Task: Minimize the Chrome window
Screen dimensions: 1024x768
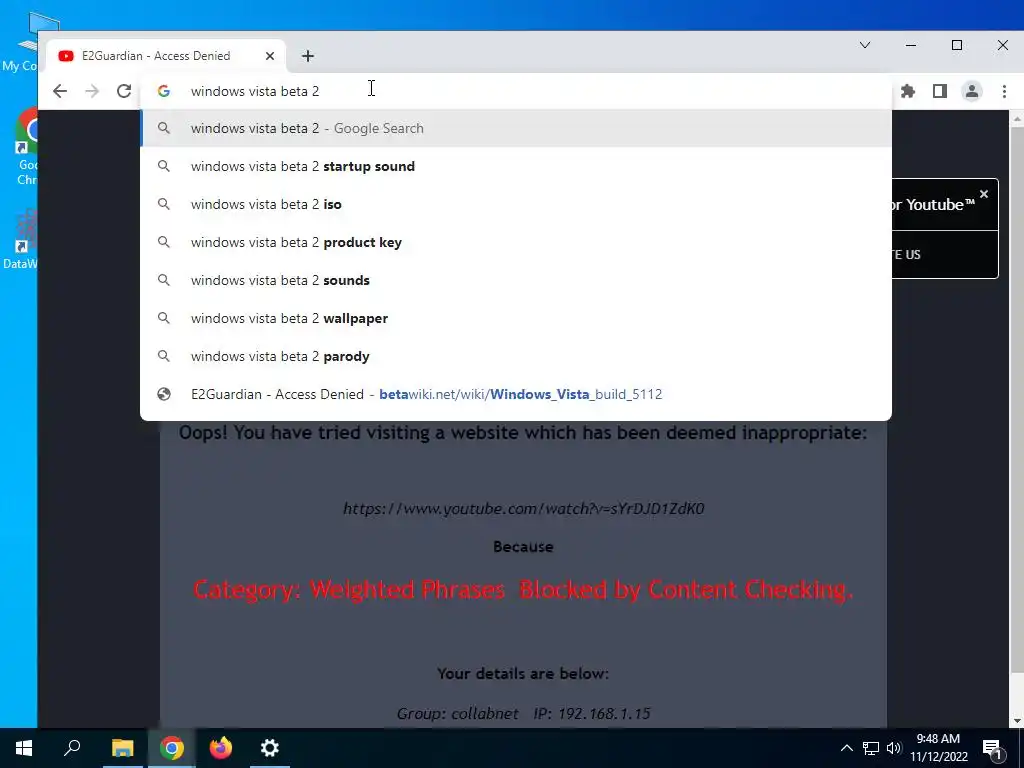Action: (x=911, y=45)
